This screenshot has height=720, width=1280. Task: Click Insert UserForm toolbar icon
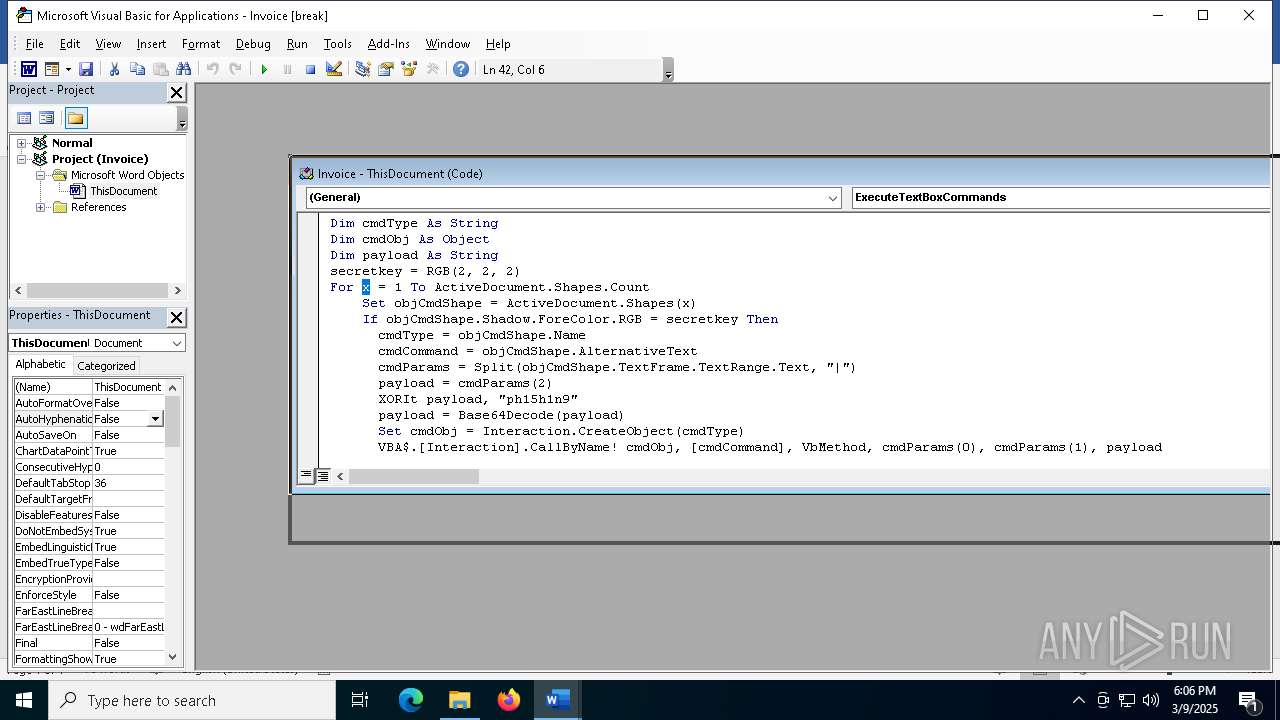point(52,69)
